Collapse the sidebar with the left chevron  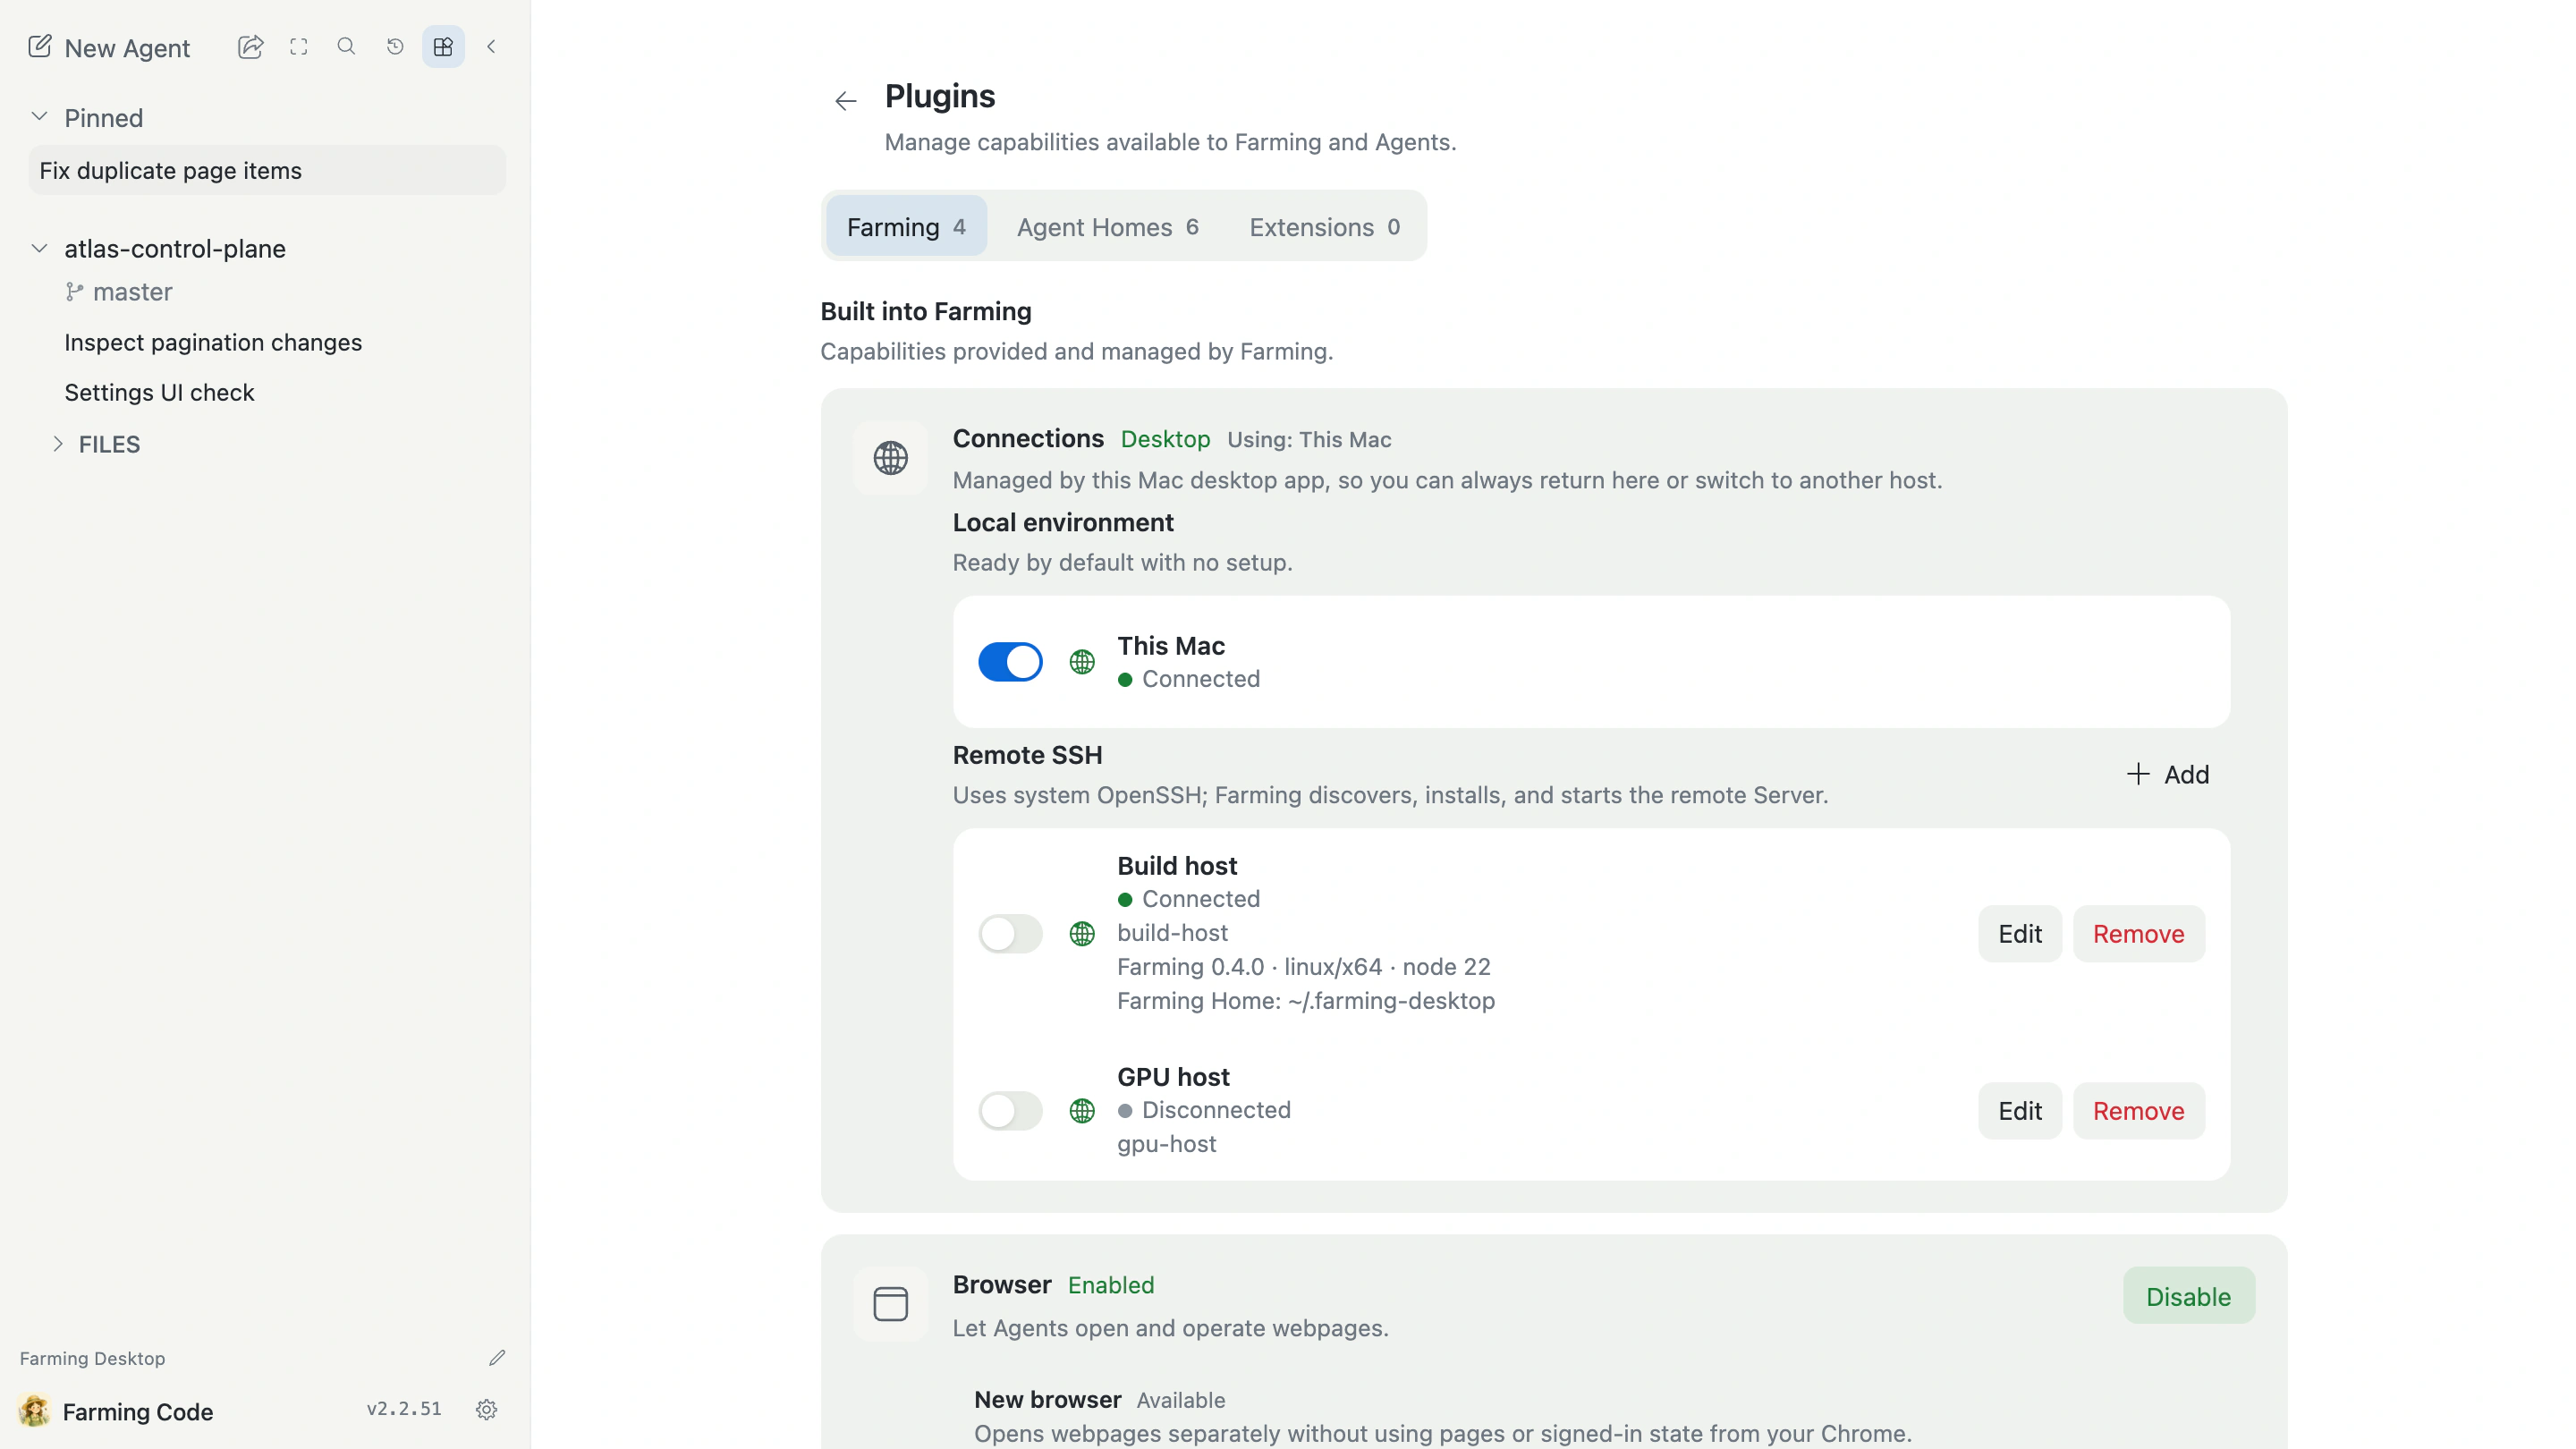point(491,47)
